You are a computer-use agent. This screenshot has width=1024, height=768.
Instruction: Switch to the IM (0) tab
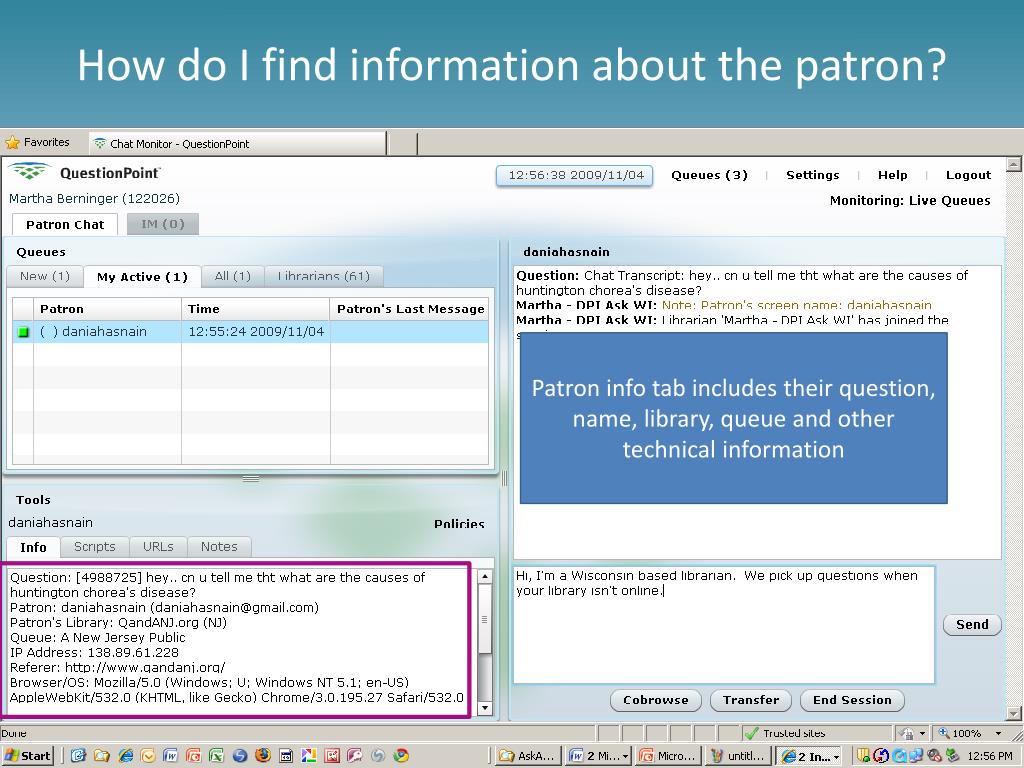(163, 224)
